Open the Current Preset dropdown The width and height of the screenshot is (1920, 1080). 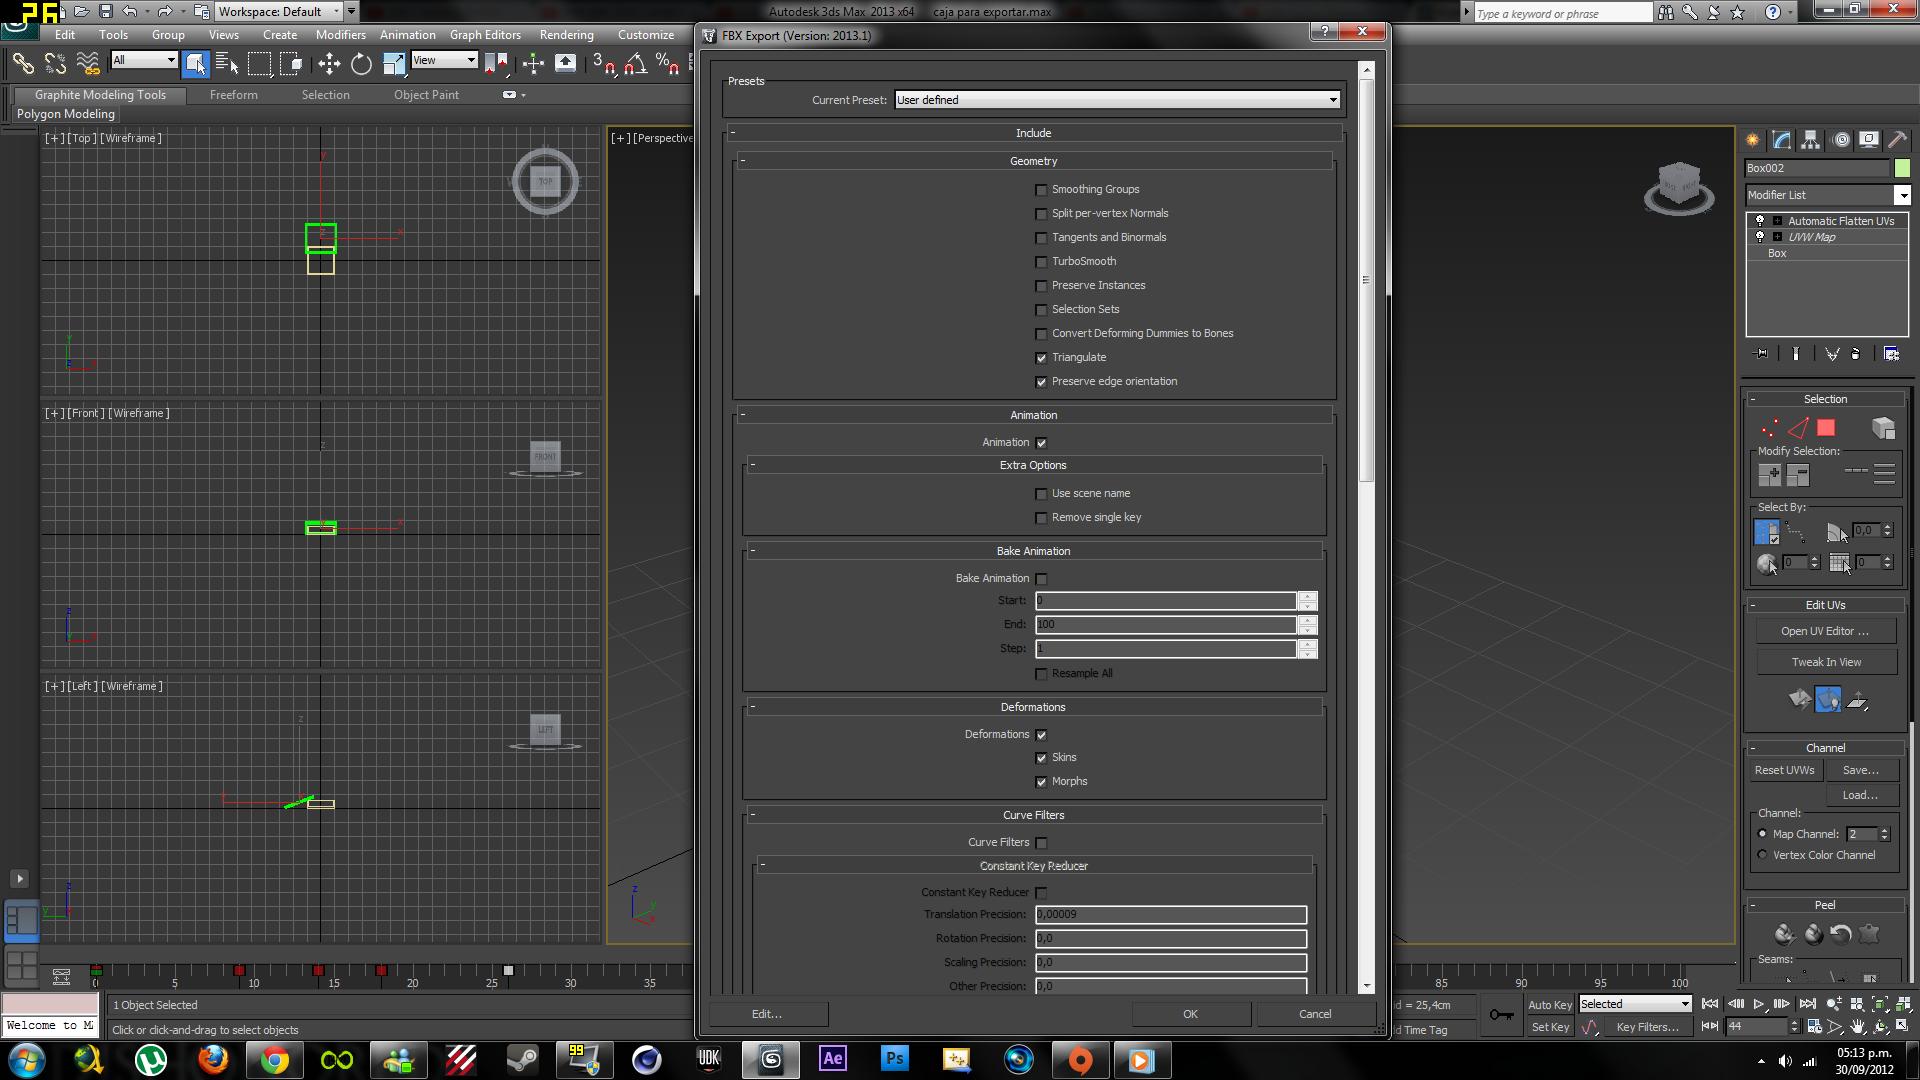click(1116, 100)
